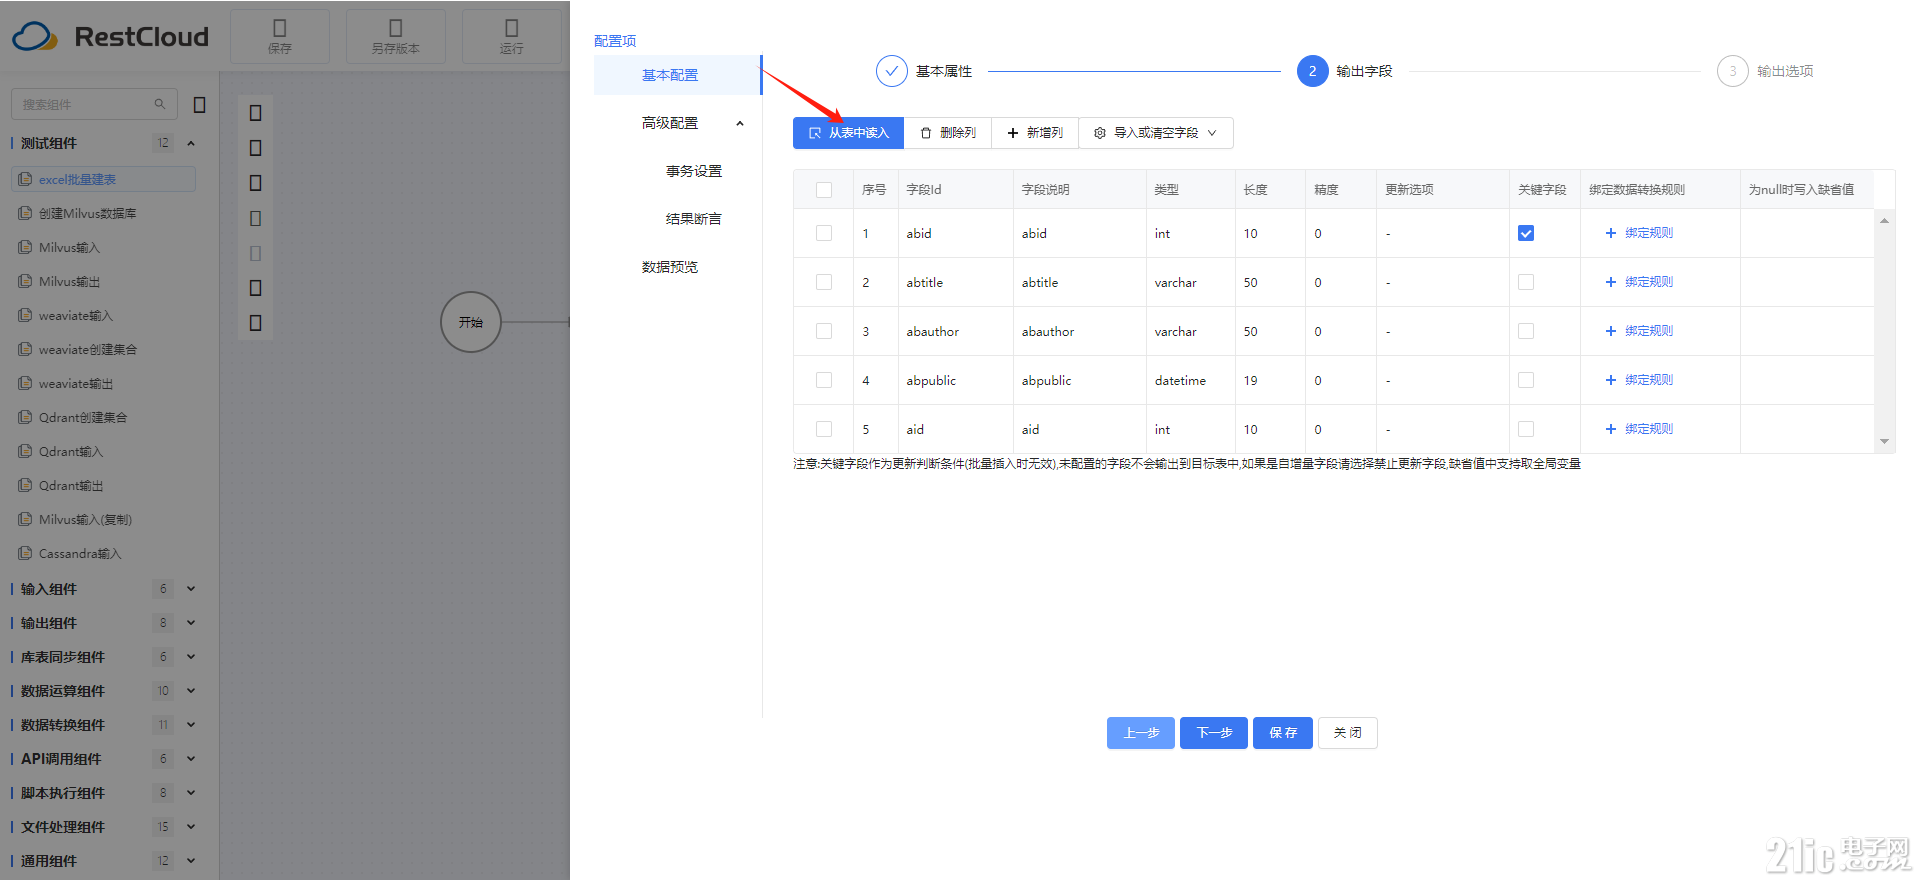
Task: Click the icon next to the search box
Action: [x=199, y=104]
